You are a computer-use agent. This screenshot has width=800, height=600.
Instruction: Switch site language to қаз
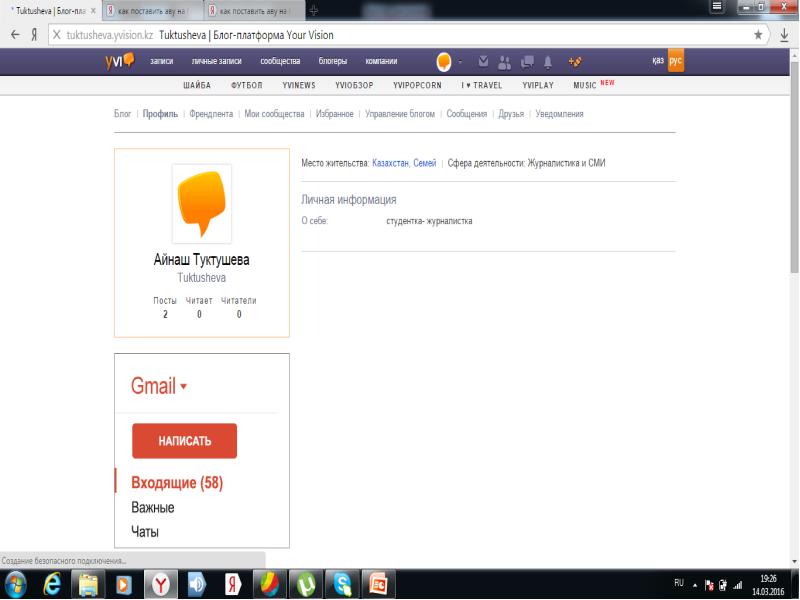tap(657, 61)
